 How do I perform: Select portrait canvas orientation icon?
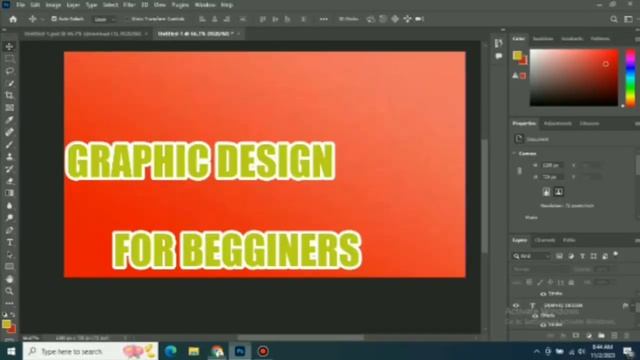(547, 192)
